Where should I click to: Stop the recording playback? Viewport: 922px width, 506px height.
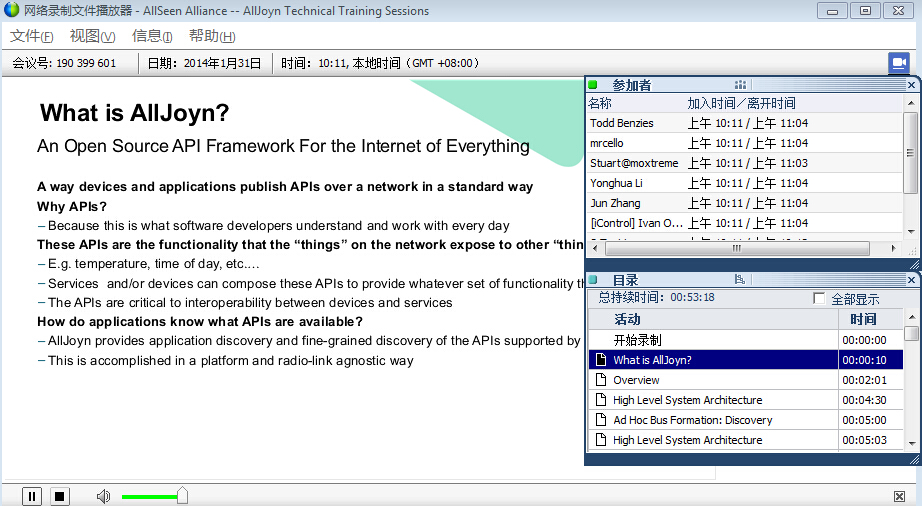point(59,497)
